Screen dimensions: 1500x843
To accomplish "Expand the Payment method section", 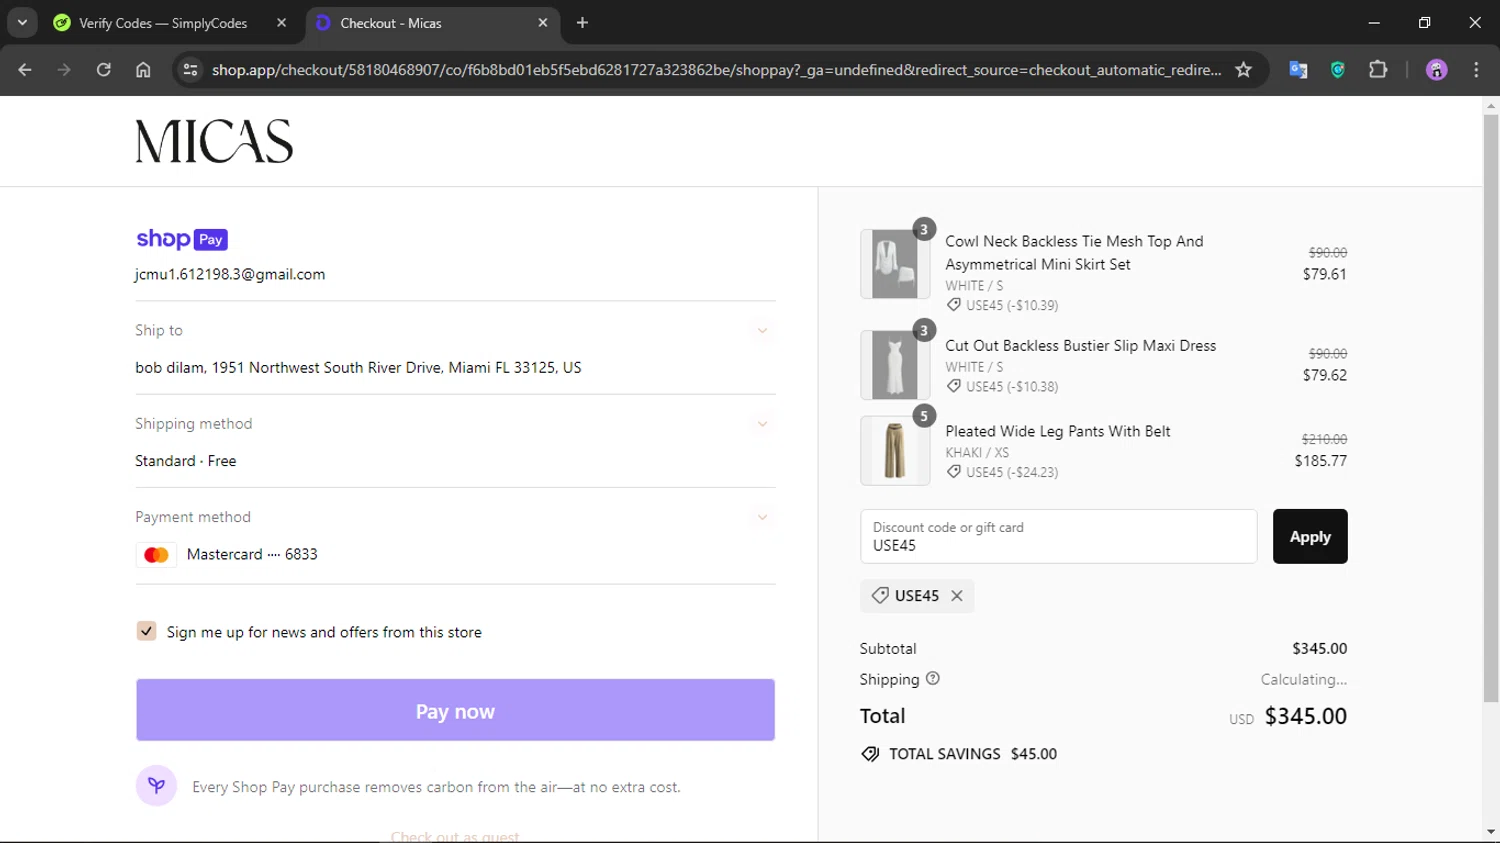I will pyautogui.click(x=762, y=517).
